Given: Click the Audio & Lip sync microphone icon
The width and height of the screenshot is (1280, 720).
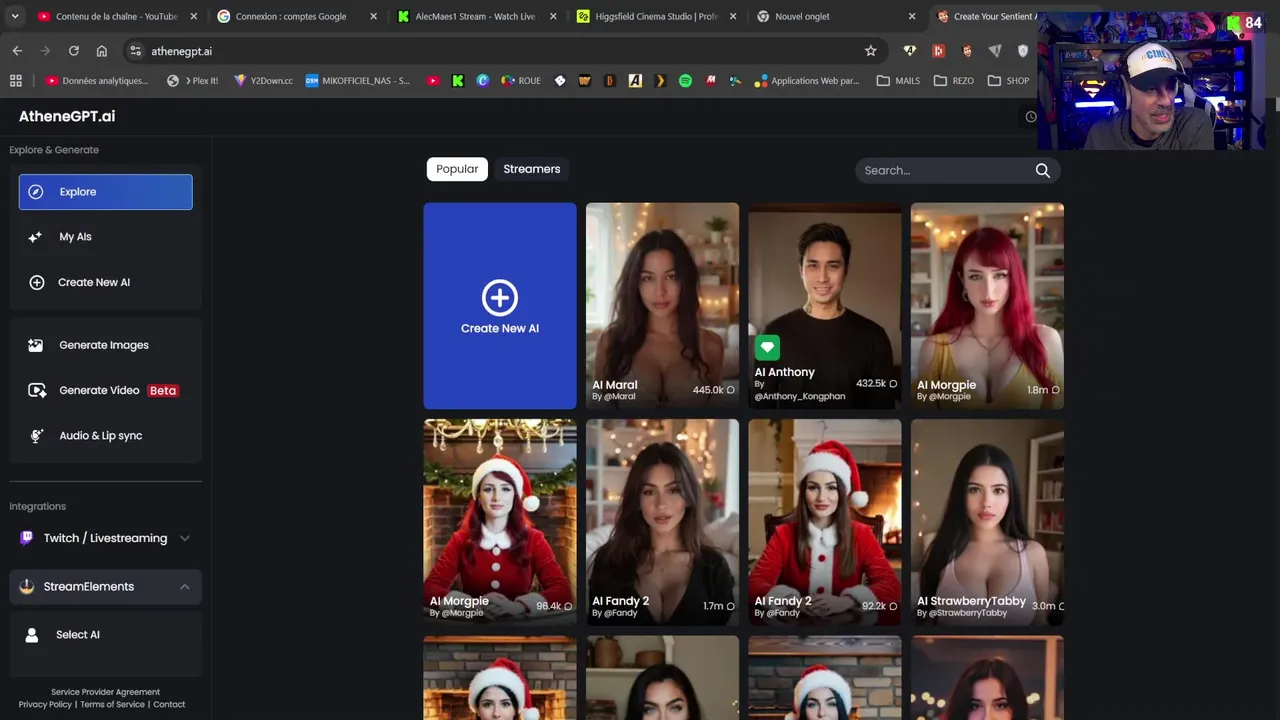Looking at the screenshot, I should tap(36, 436).
